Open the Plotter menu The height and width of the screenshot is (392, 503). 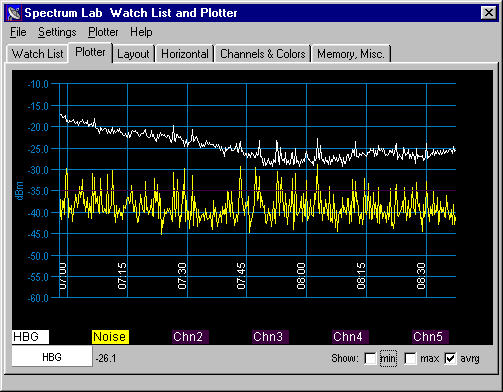(103, 32)
